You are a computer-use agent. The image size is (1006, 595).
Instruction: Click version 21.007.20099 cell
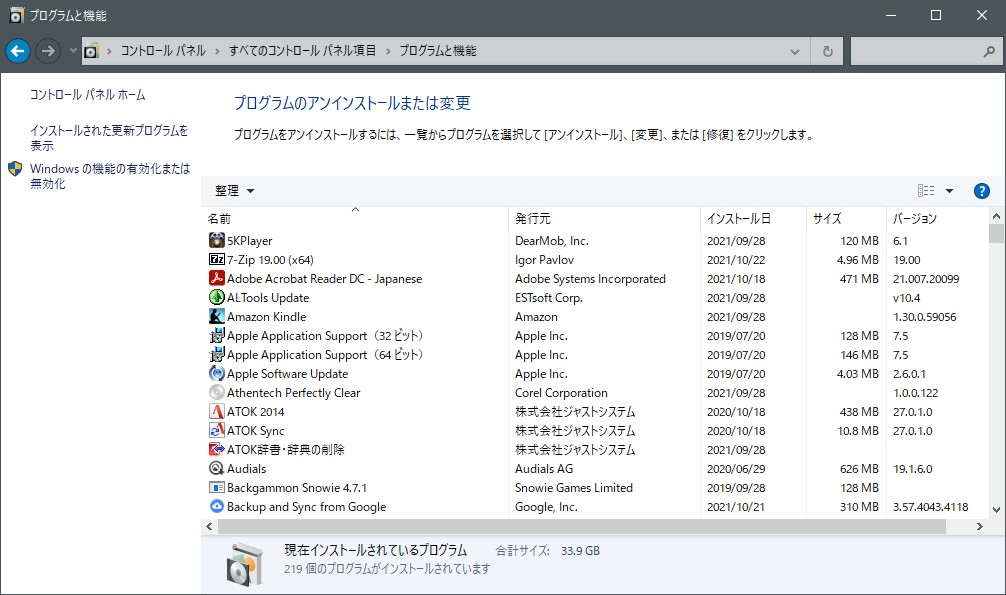pyautogui.click(x=926, y=279)
